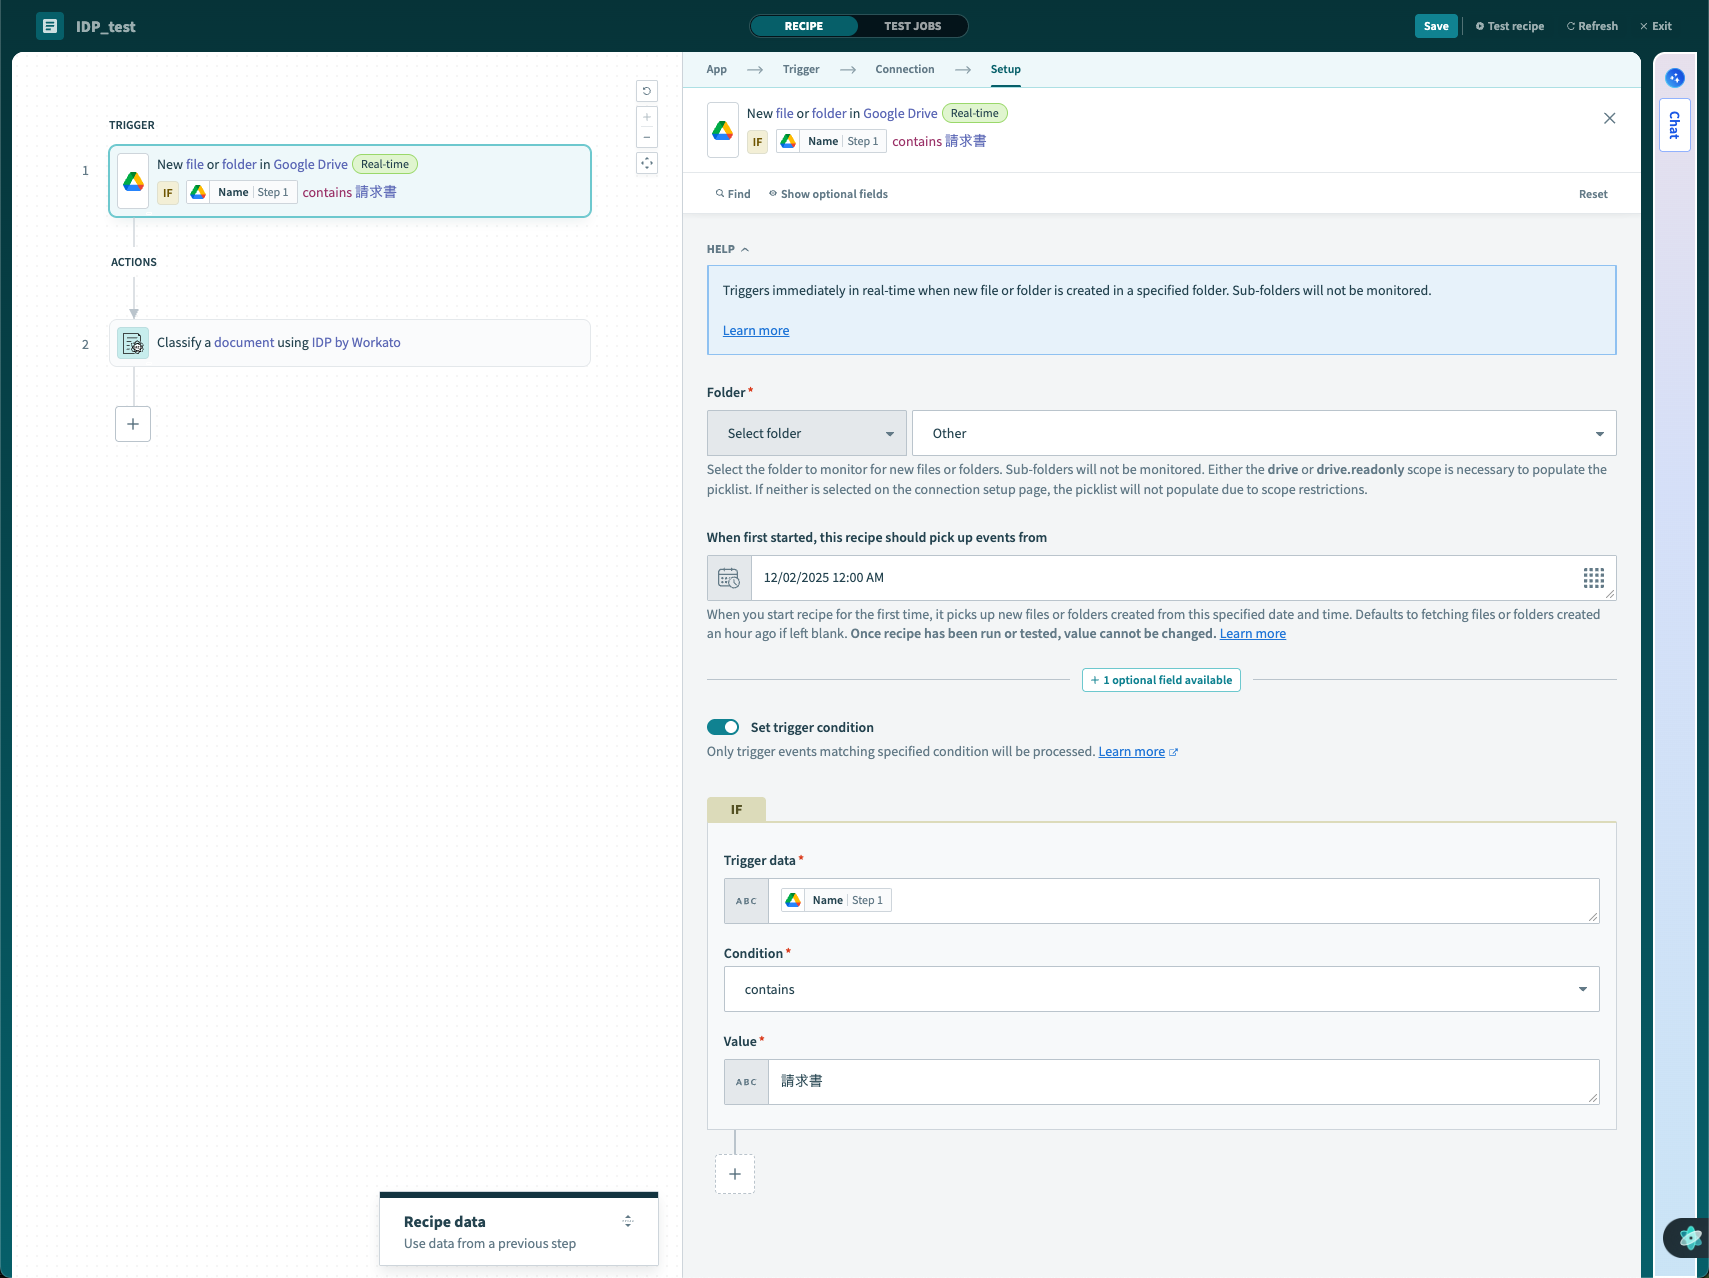This screenshot has height=1278, width=1709.
Task: Add another trigger condition with the plus button
Action: (x=735, y=1174)
